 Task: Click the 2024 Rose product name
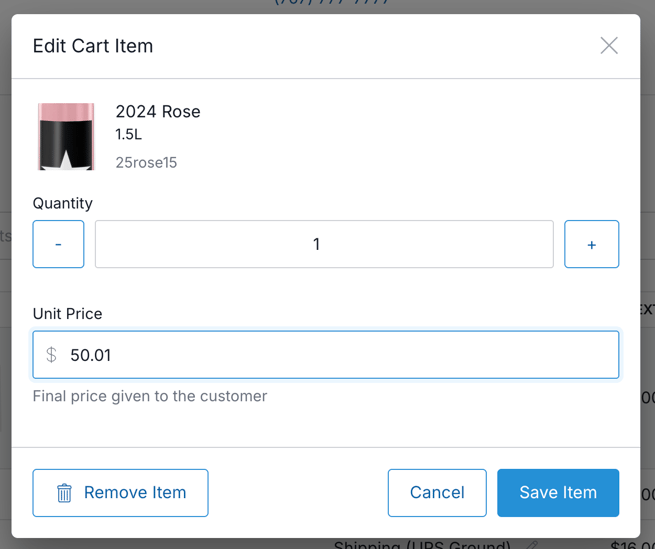(x=158, y=112)
